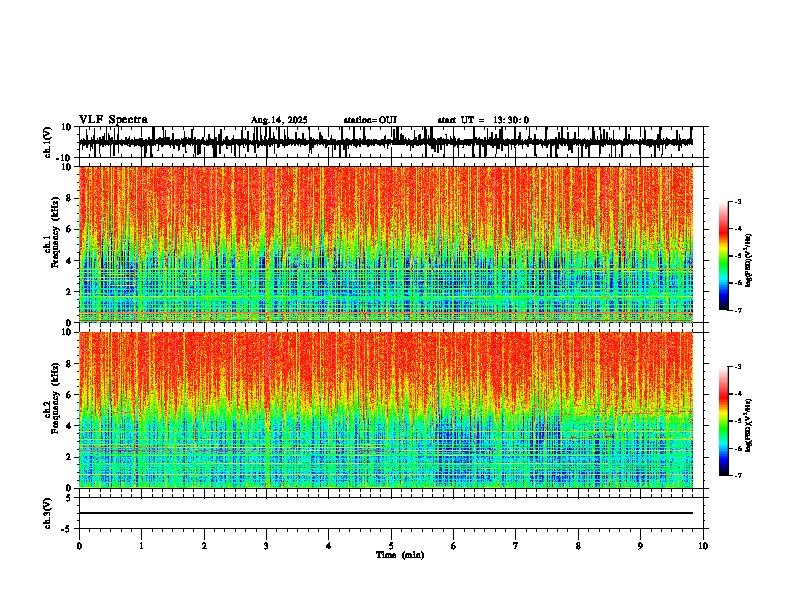The height and width of the screenshot is (612, 792).
Task: Click the "station=OUI" header label
Action: 370,120
